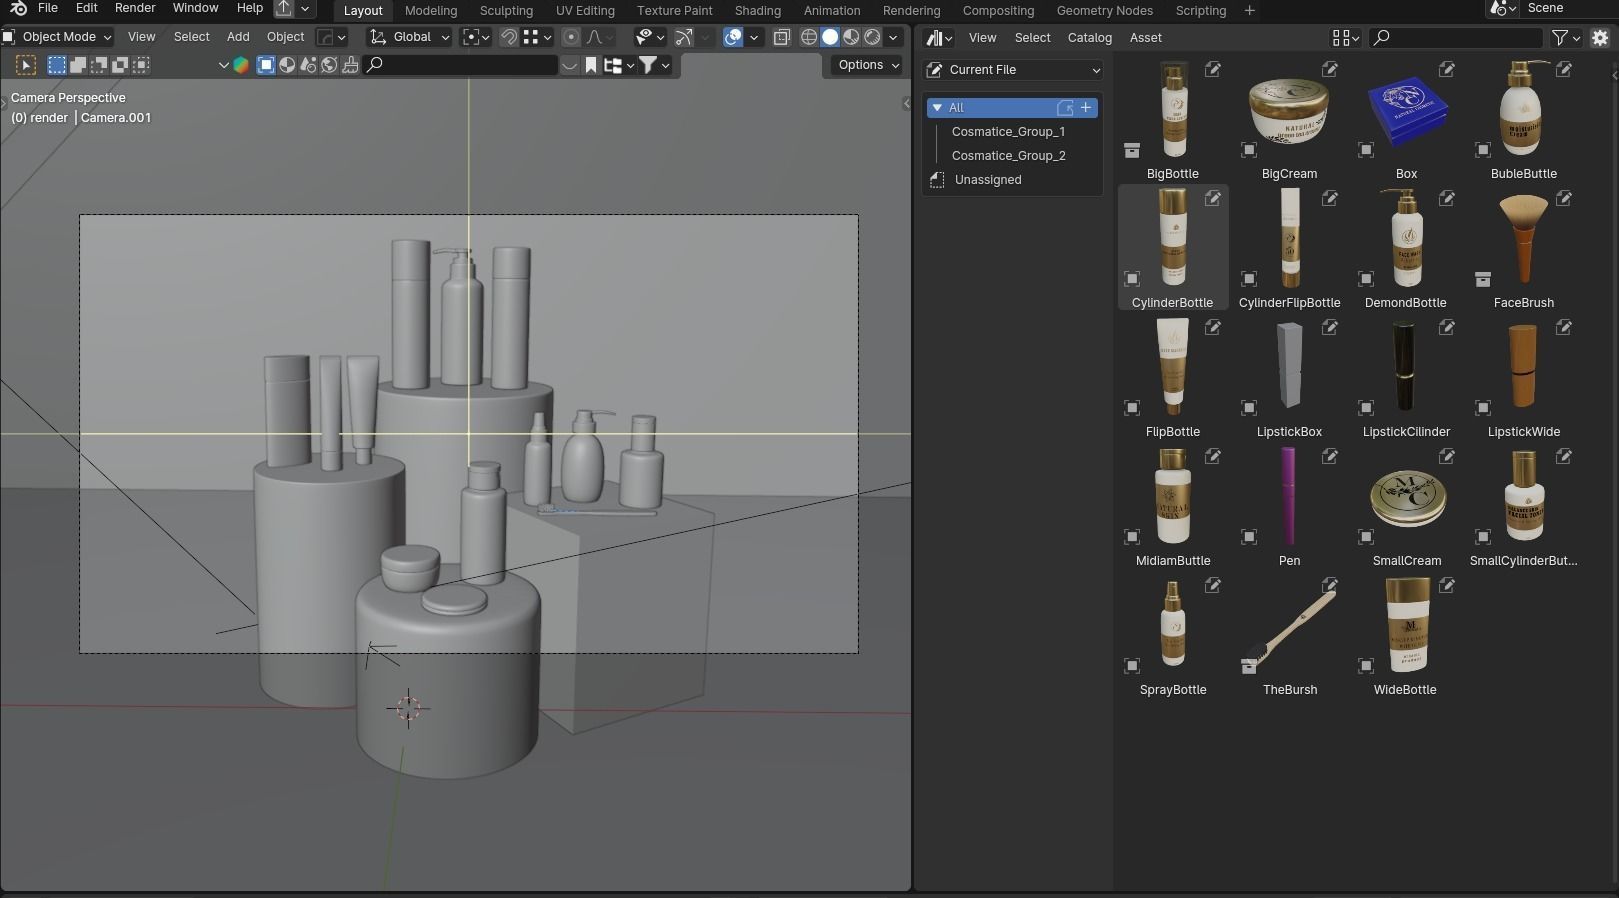
Task: Click the Blender logo icon
Action: (x=17, y=9)
